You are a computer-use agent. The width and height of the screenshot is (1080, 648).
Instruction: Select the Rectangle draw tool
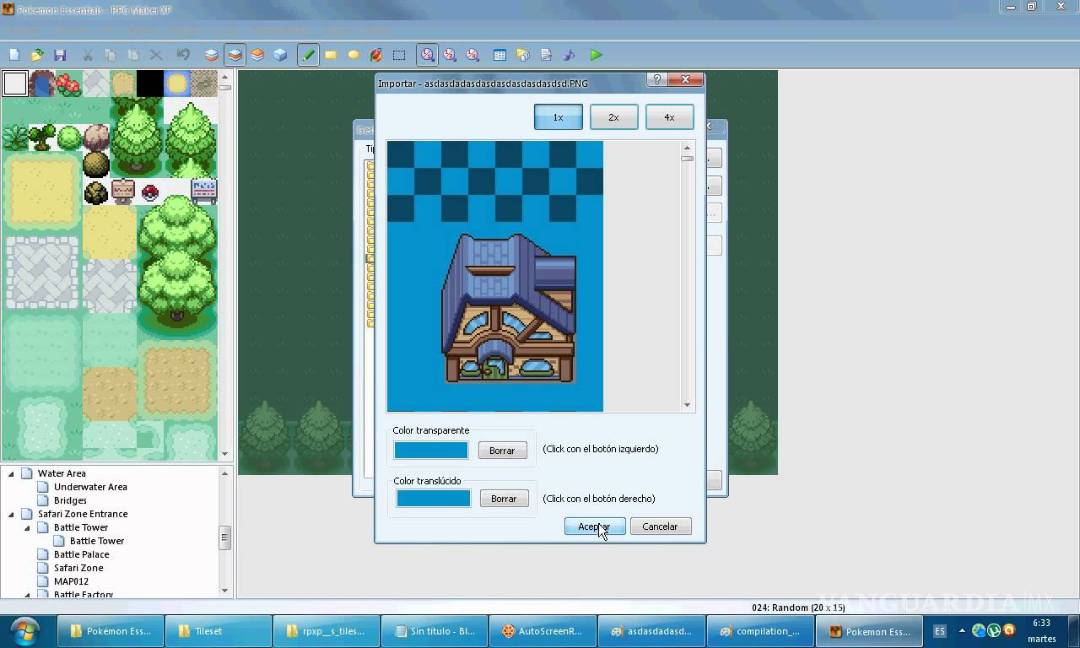pos(330,55)
